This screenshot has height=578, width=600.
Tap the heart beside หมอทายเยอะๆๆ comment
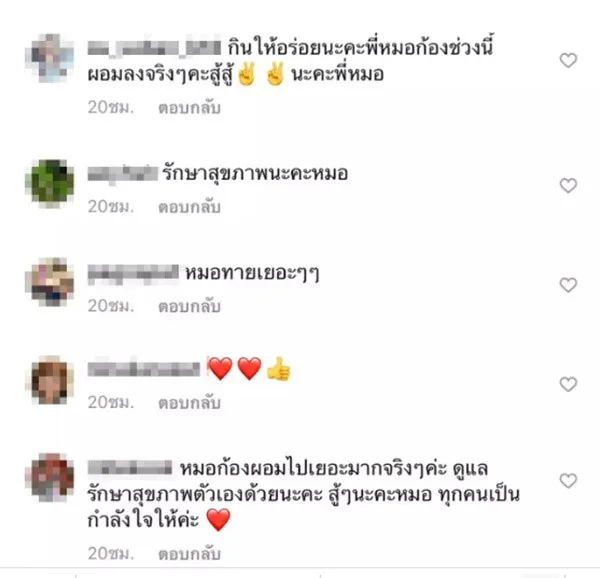coord(568,285)
